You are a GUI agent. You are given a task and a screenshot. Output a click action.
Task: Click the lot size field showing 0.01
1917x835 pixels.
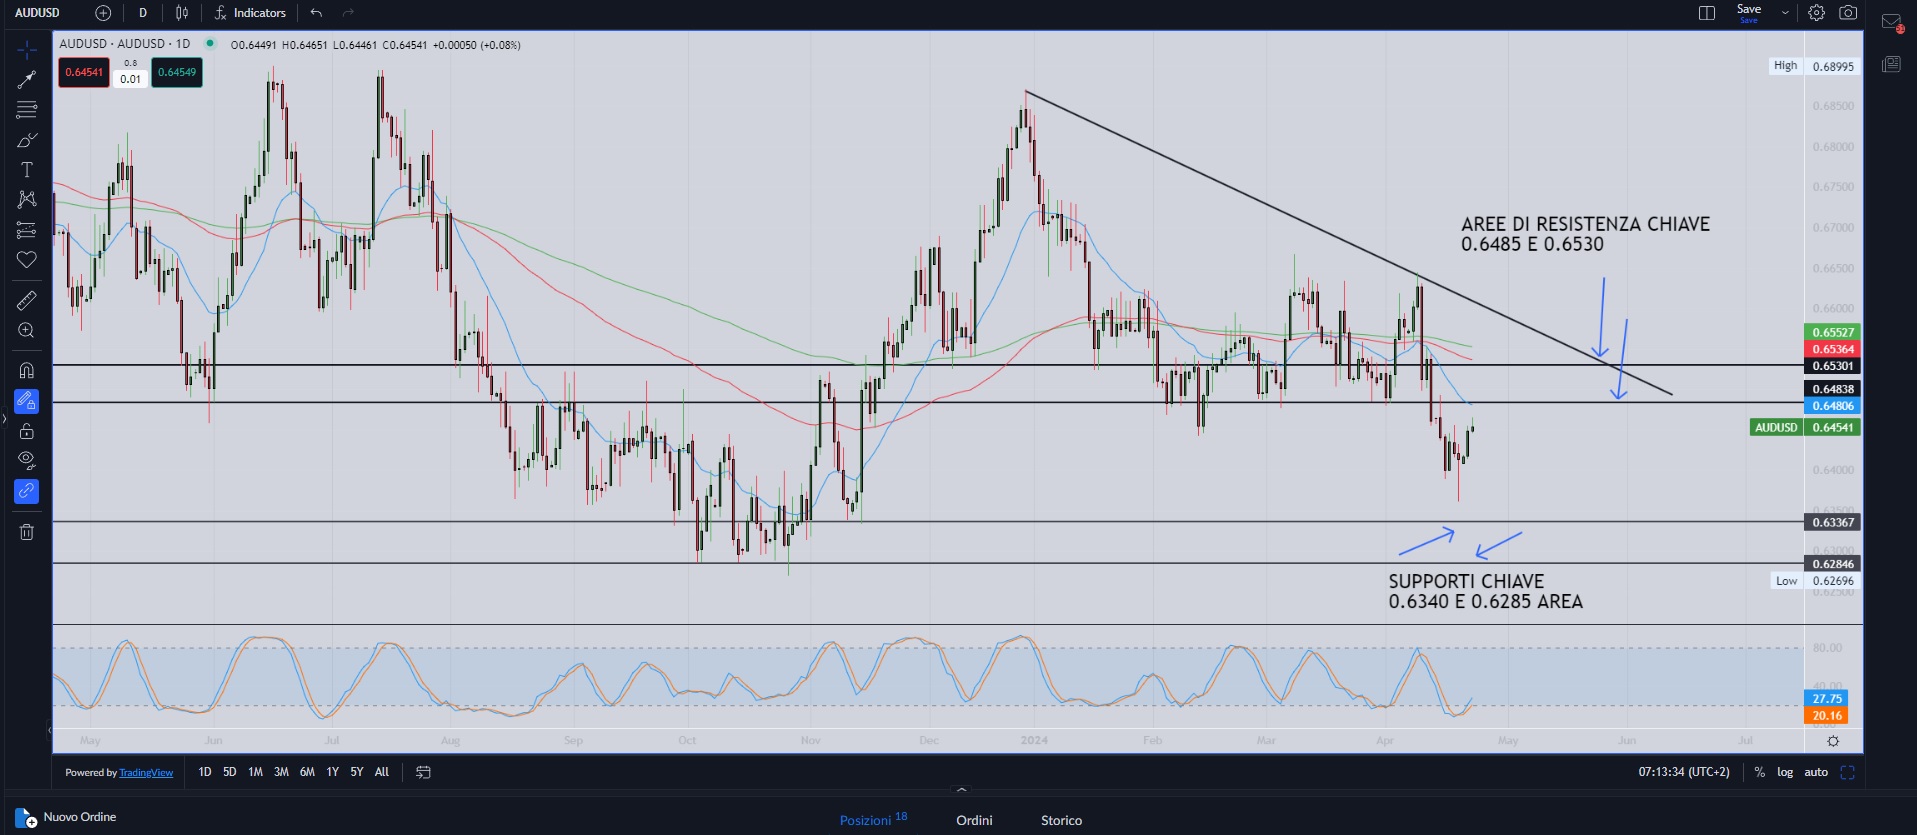pos(130,79)
